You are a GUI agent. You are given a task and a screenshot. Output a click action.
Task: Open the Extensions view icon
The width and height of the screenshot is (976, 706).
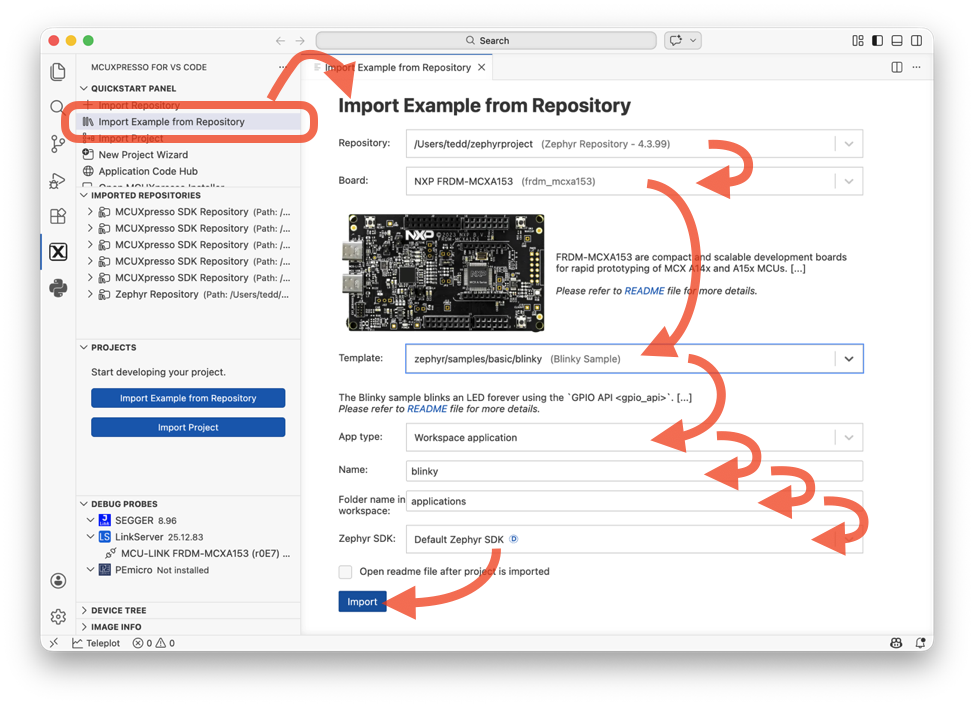[58, 216]
